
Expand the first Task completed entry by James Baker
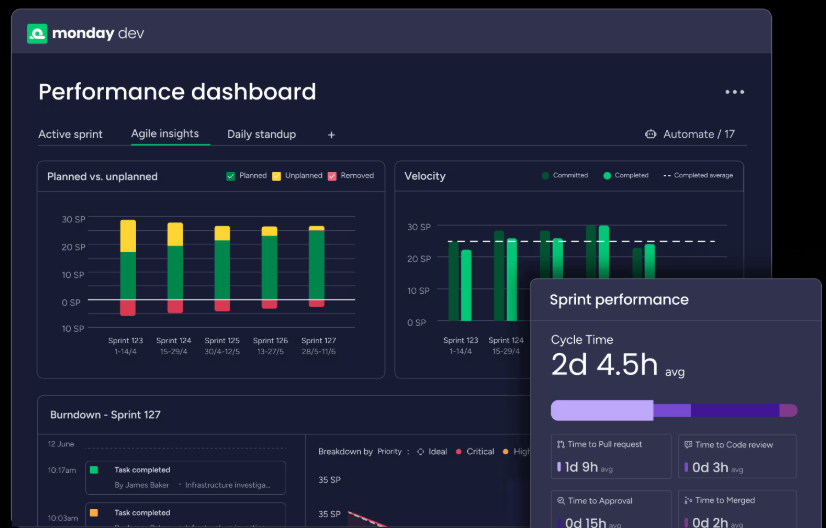[186, 477]
